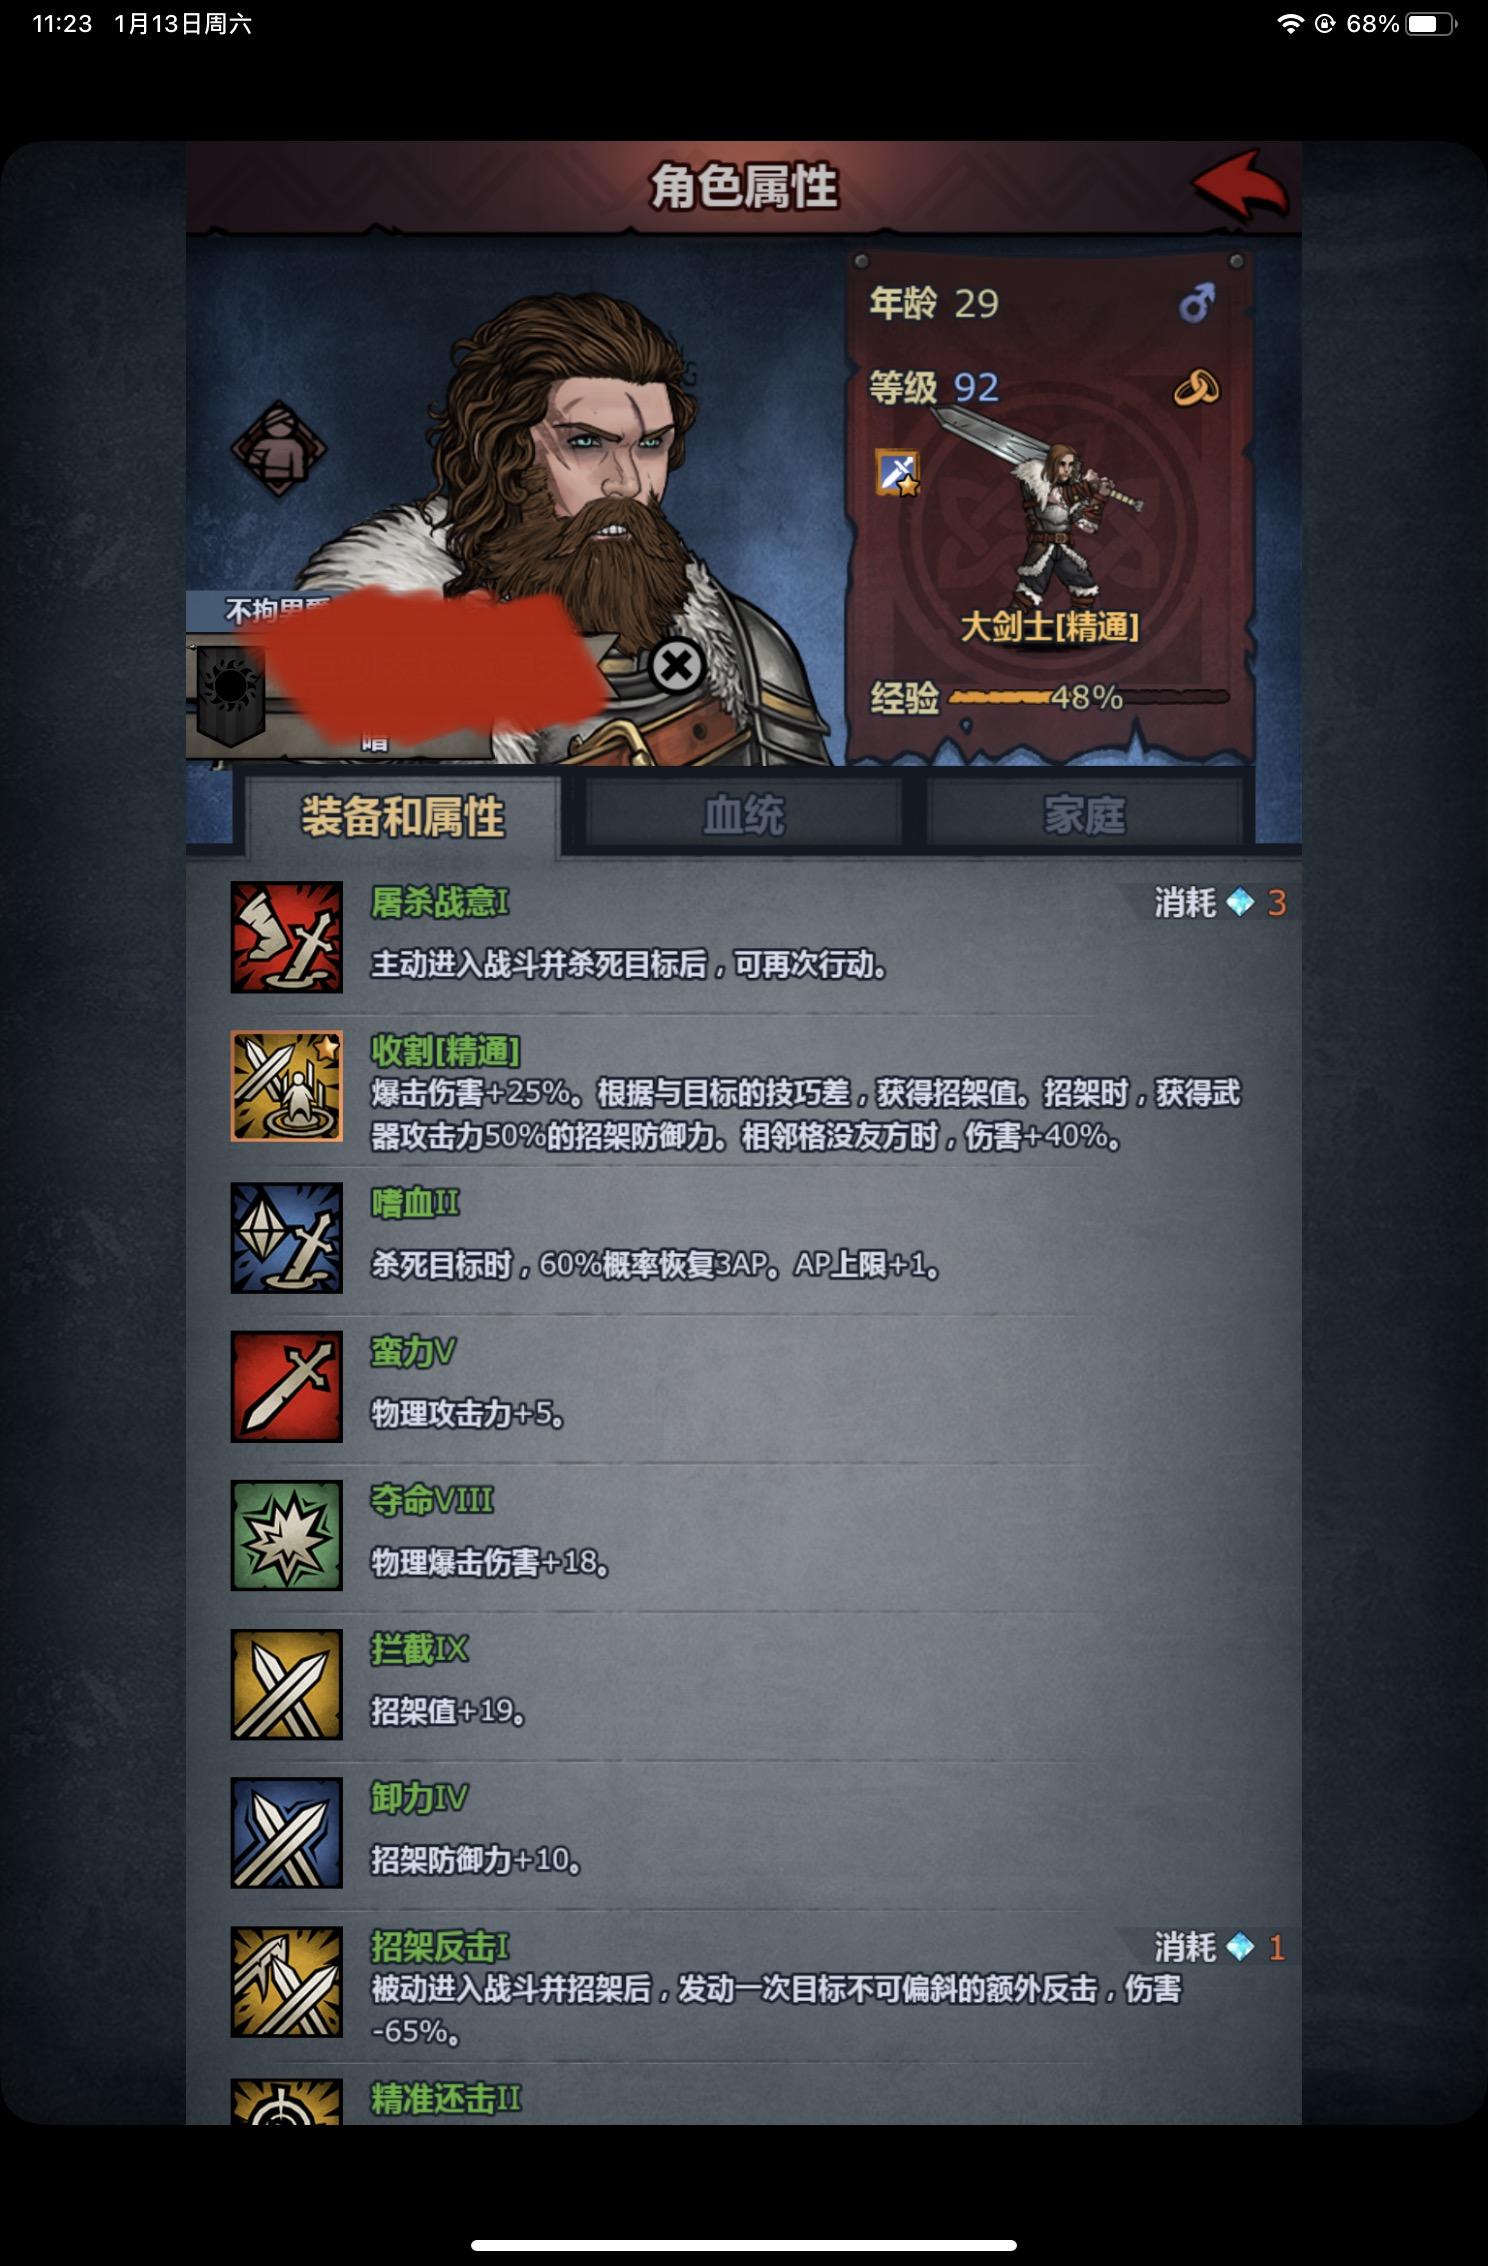The width and height of the screenshot is (1488, 2266).
Task: Switch to the 血统 tab
Action: click(744, 815)
